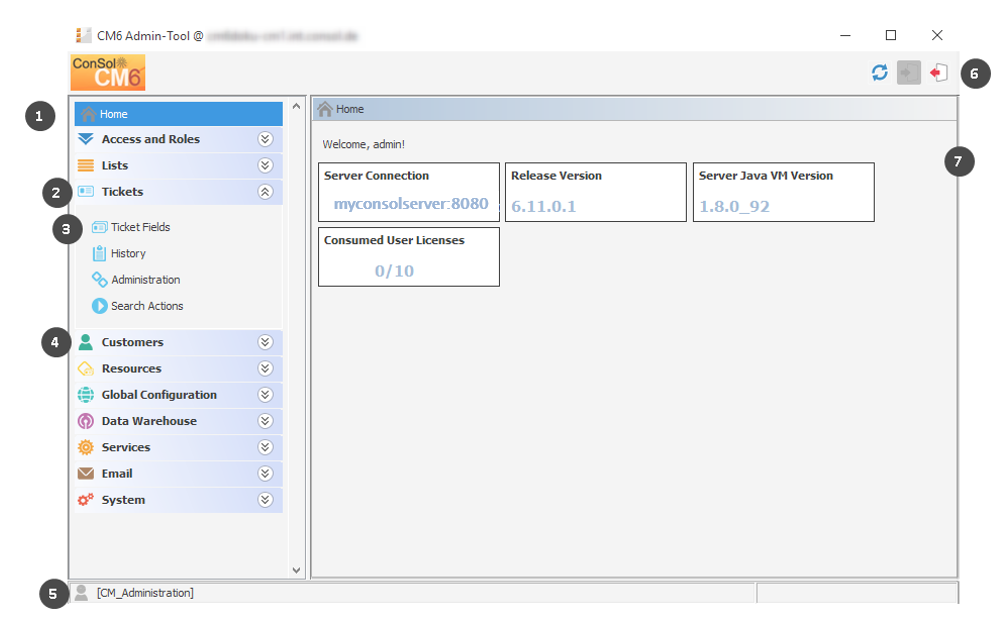Expand the Access and Roles chevron

(265, 140)
